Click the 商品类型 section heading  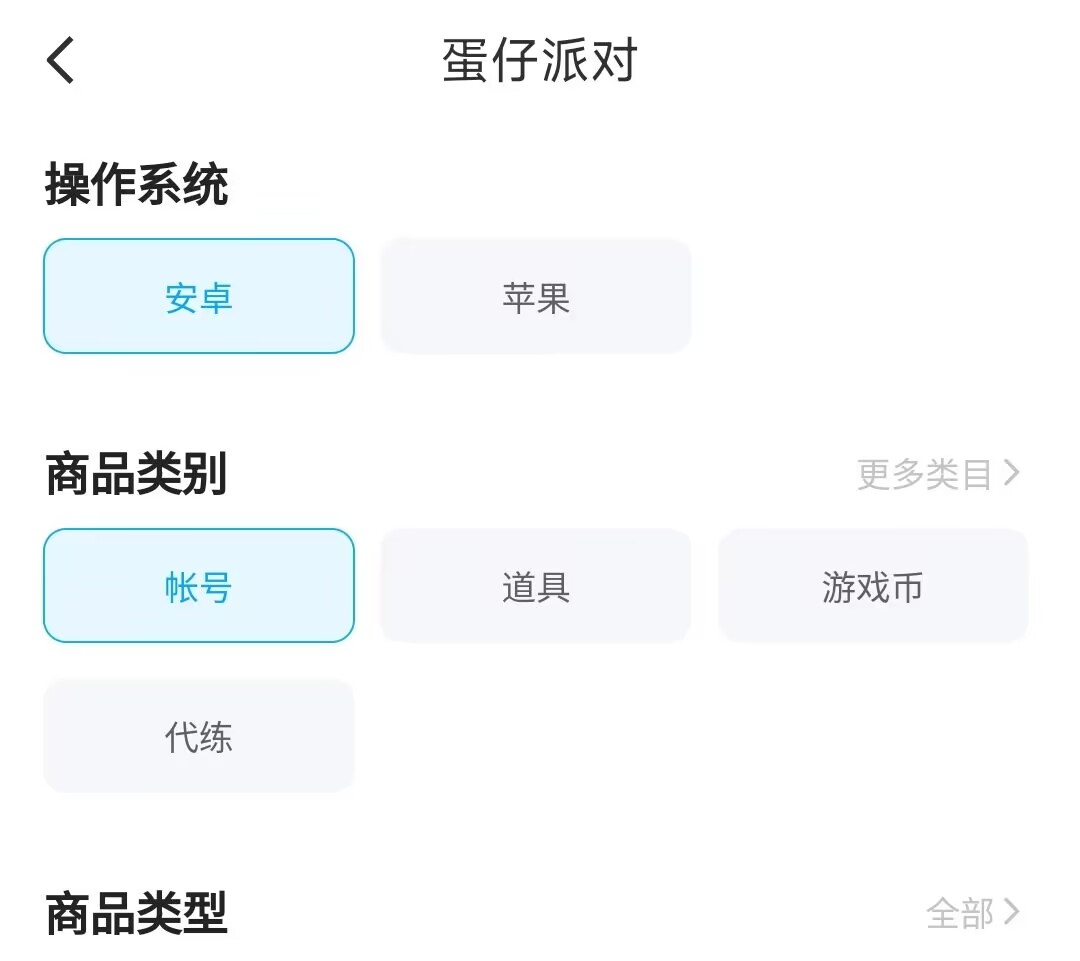[137, 913]
